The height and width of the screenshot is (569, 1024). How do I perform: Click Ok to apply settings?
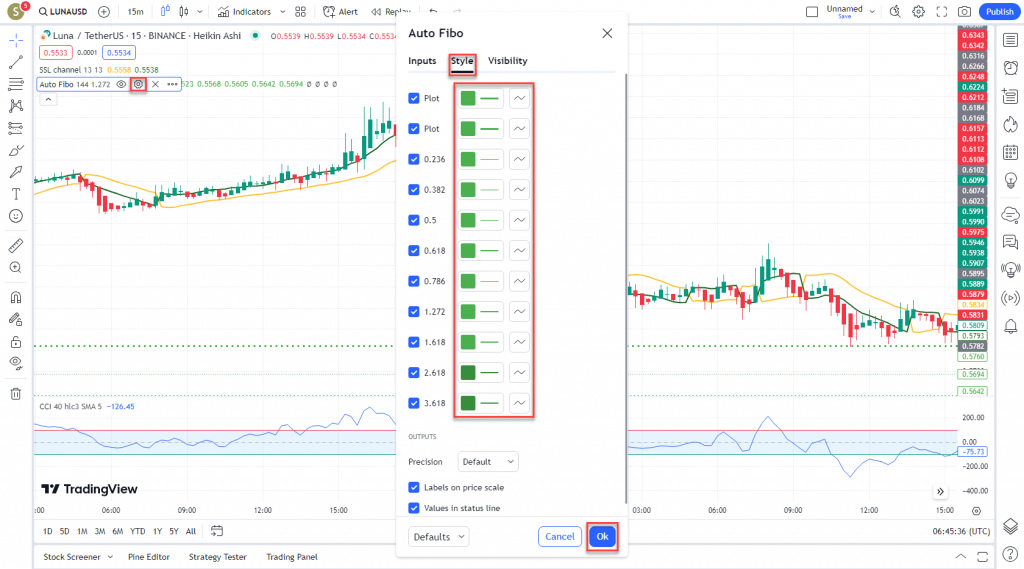click(602, 537)
